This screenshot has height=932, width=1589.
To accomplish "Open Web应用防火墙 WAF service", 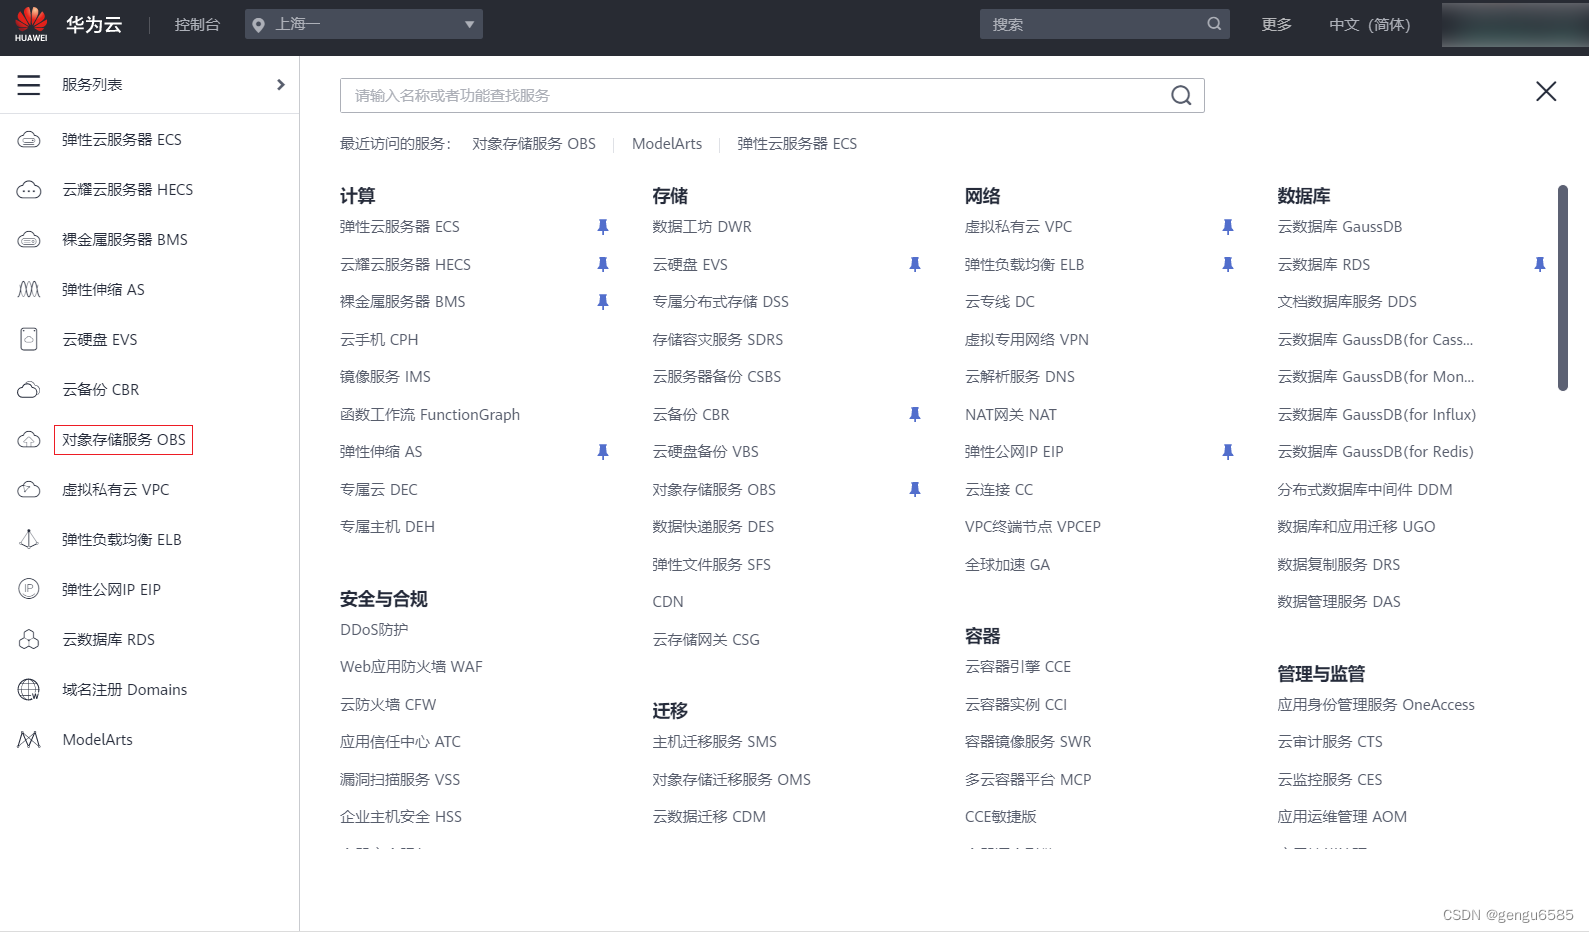I will [411, 667].
